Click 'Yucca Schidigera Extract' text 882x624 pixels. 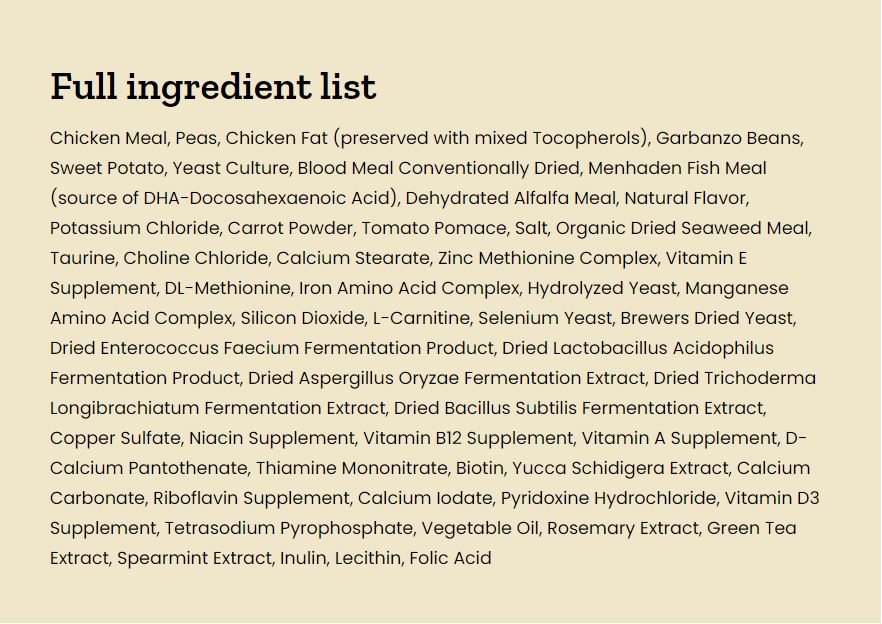pyautogui.click(x=620, y=468)
